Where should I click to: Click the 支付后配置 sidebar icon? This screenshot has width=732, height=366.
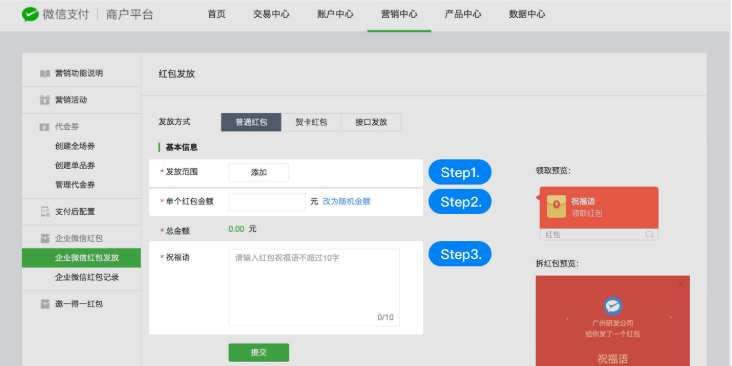(45, 211)
